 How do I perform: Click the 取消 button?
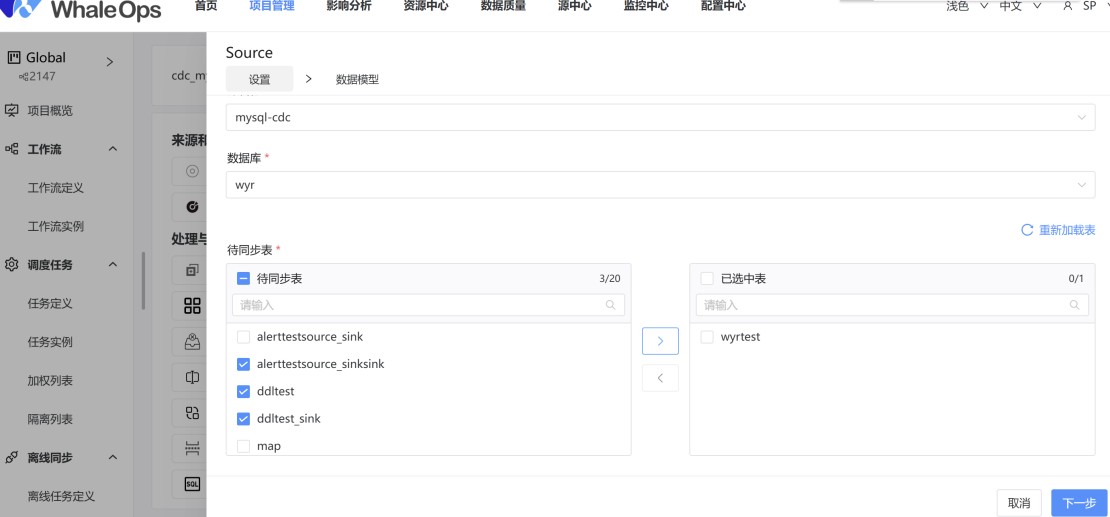pos(1019,503)
